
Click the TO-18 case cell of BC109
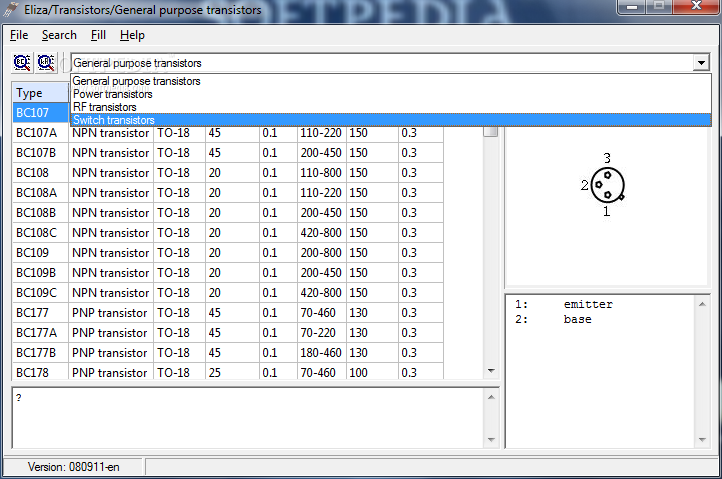coord(179,253)
